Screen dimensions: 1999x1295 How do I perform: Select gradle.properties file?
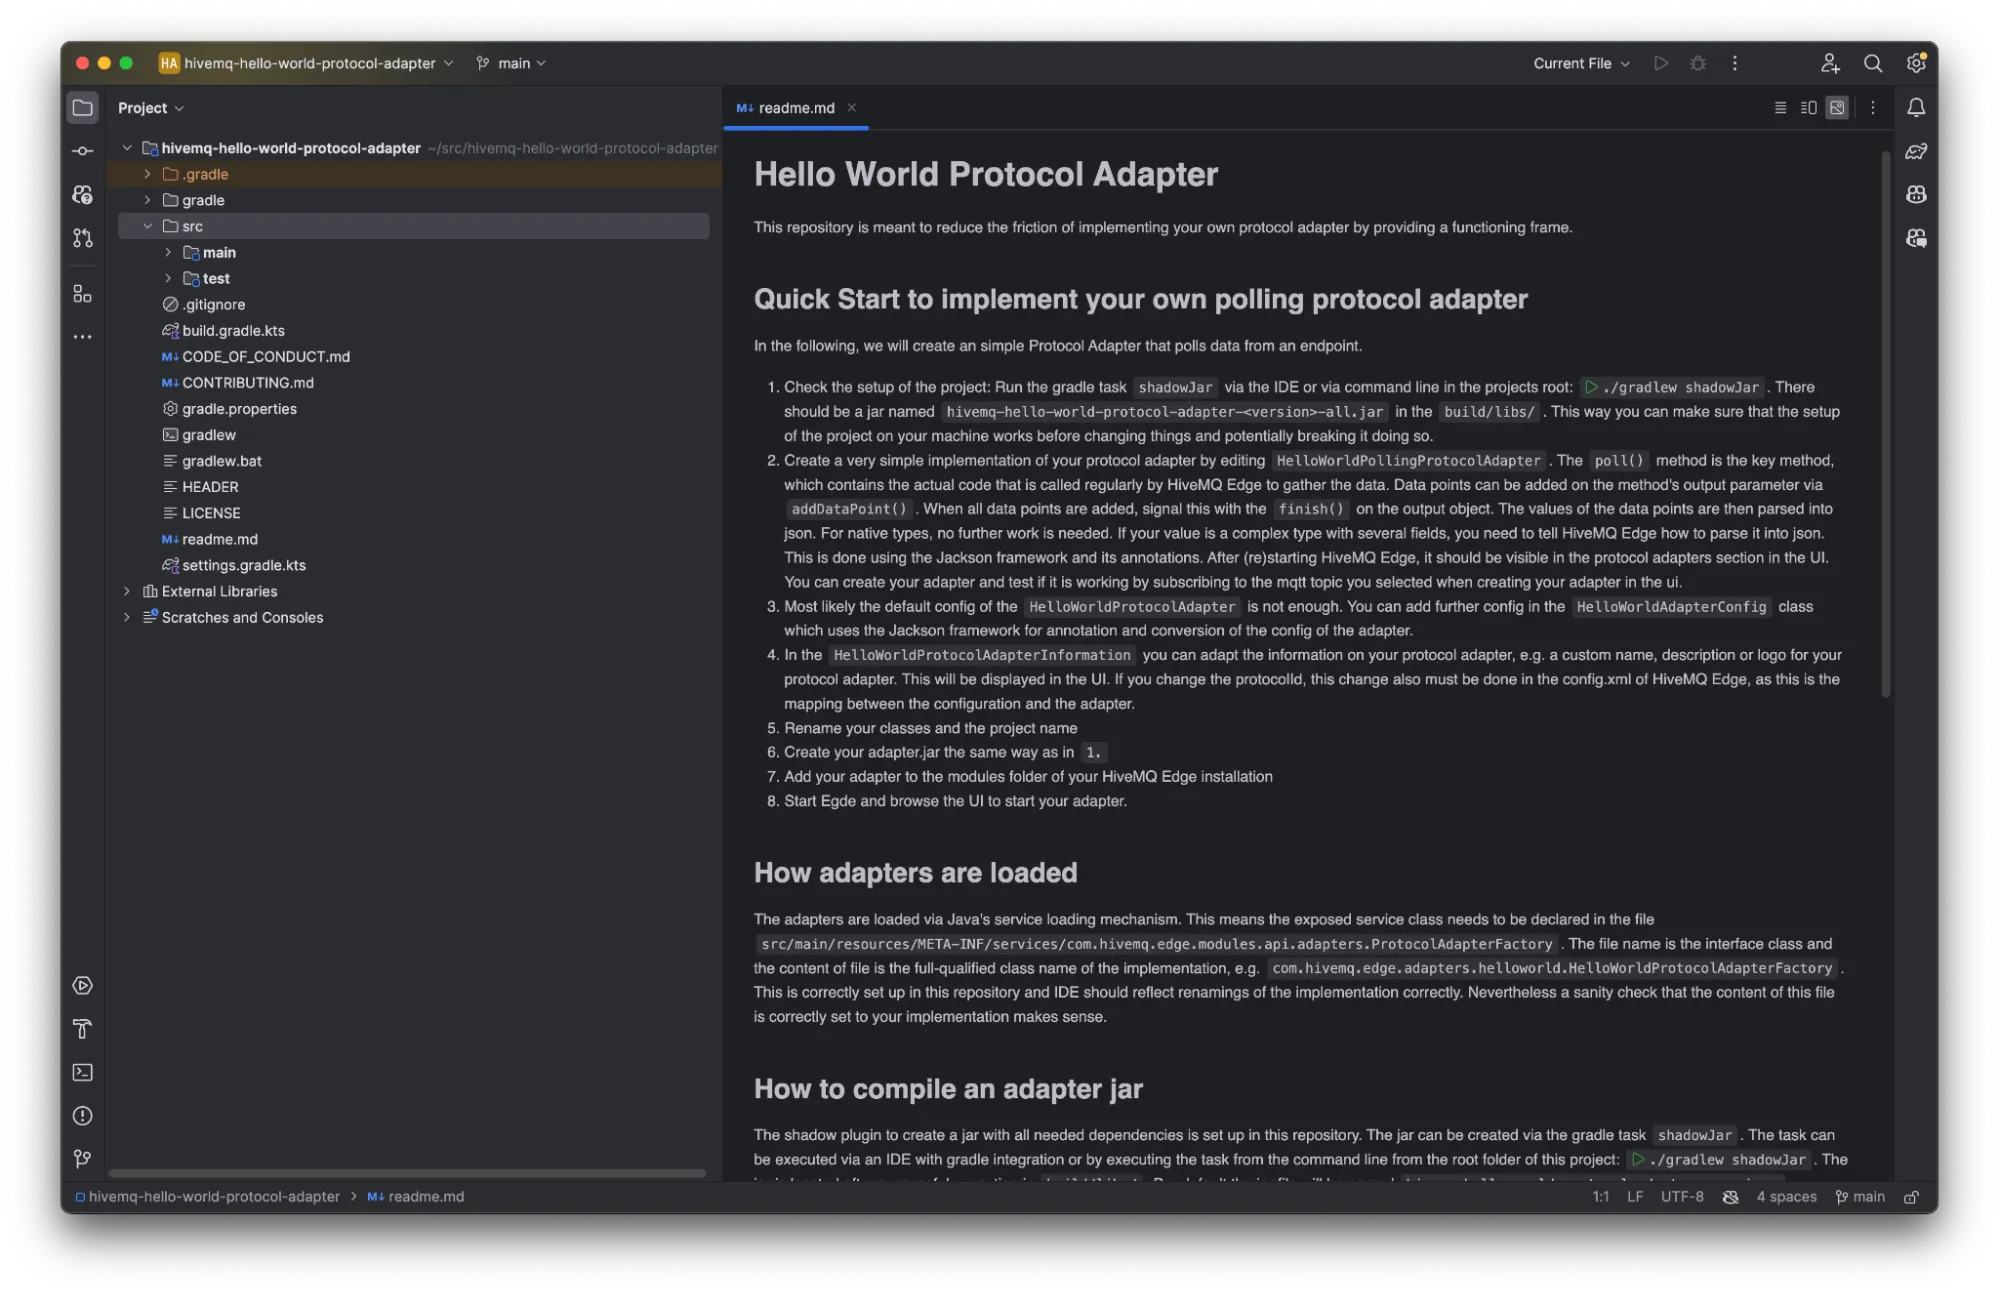click(239, 408)
